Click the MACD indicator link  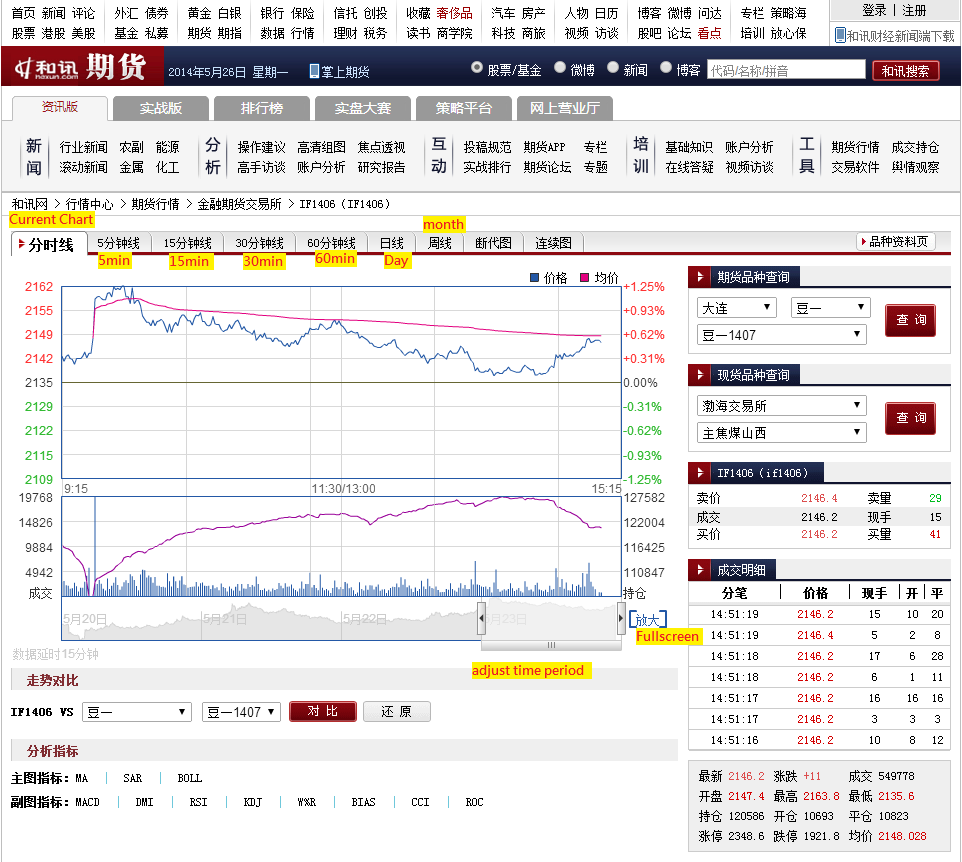[87, 802]
